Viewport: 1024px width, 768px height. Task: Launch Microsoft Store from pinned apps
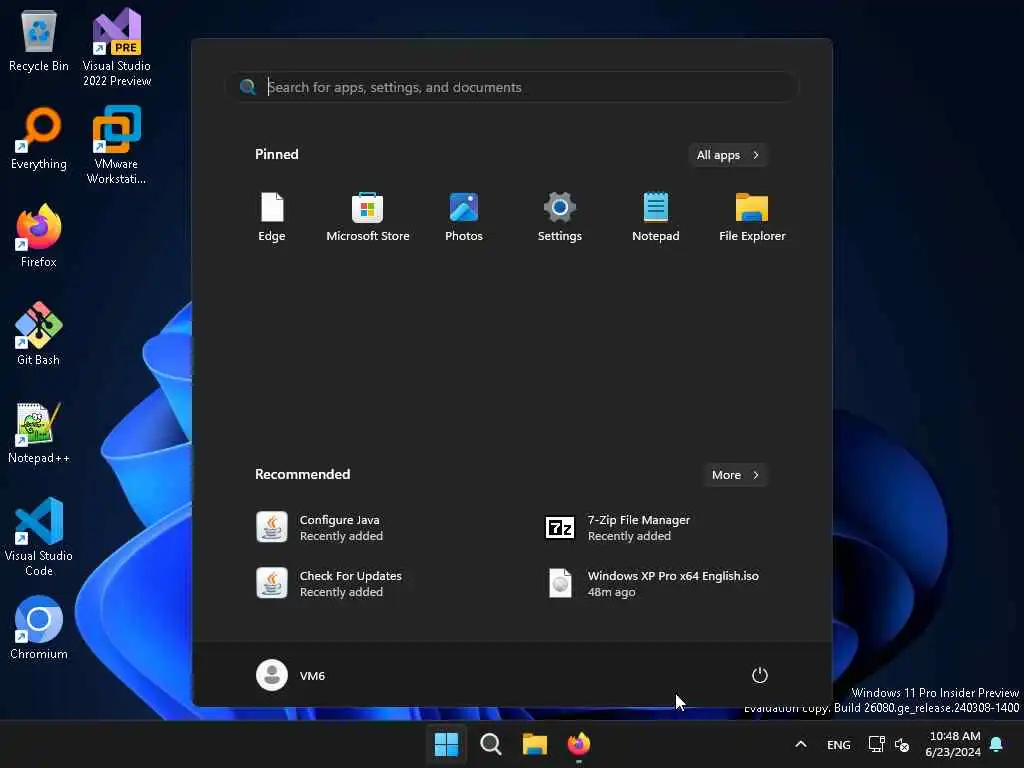(x=368, y=217)
